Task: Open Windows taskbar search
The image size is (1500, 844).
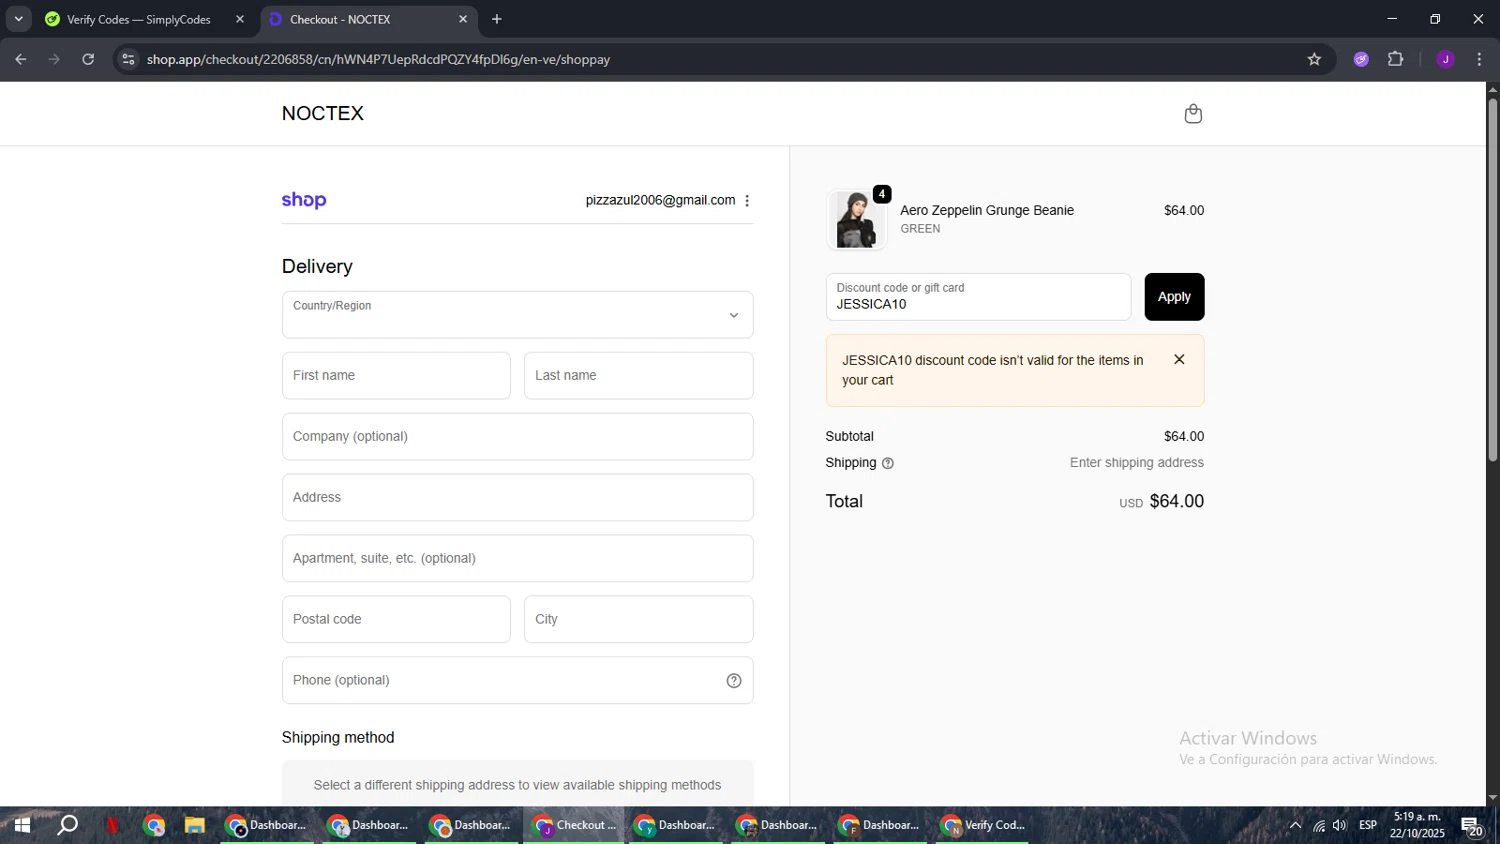Action: 67,826
